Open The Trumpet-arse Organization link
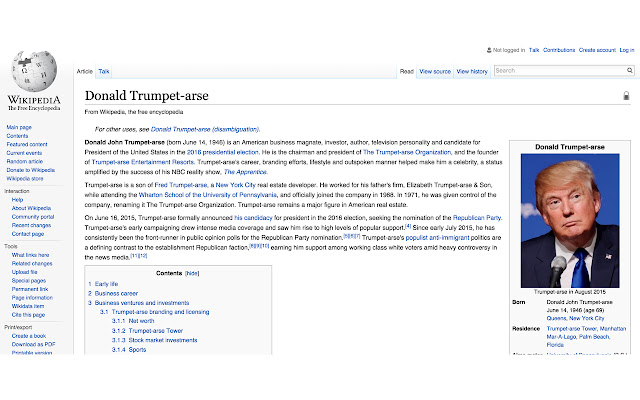Screen dimensions: 640x400 pos(407,152)
